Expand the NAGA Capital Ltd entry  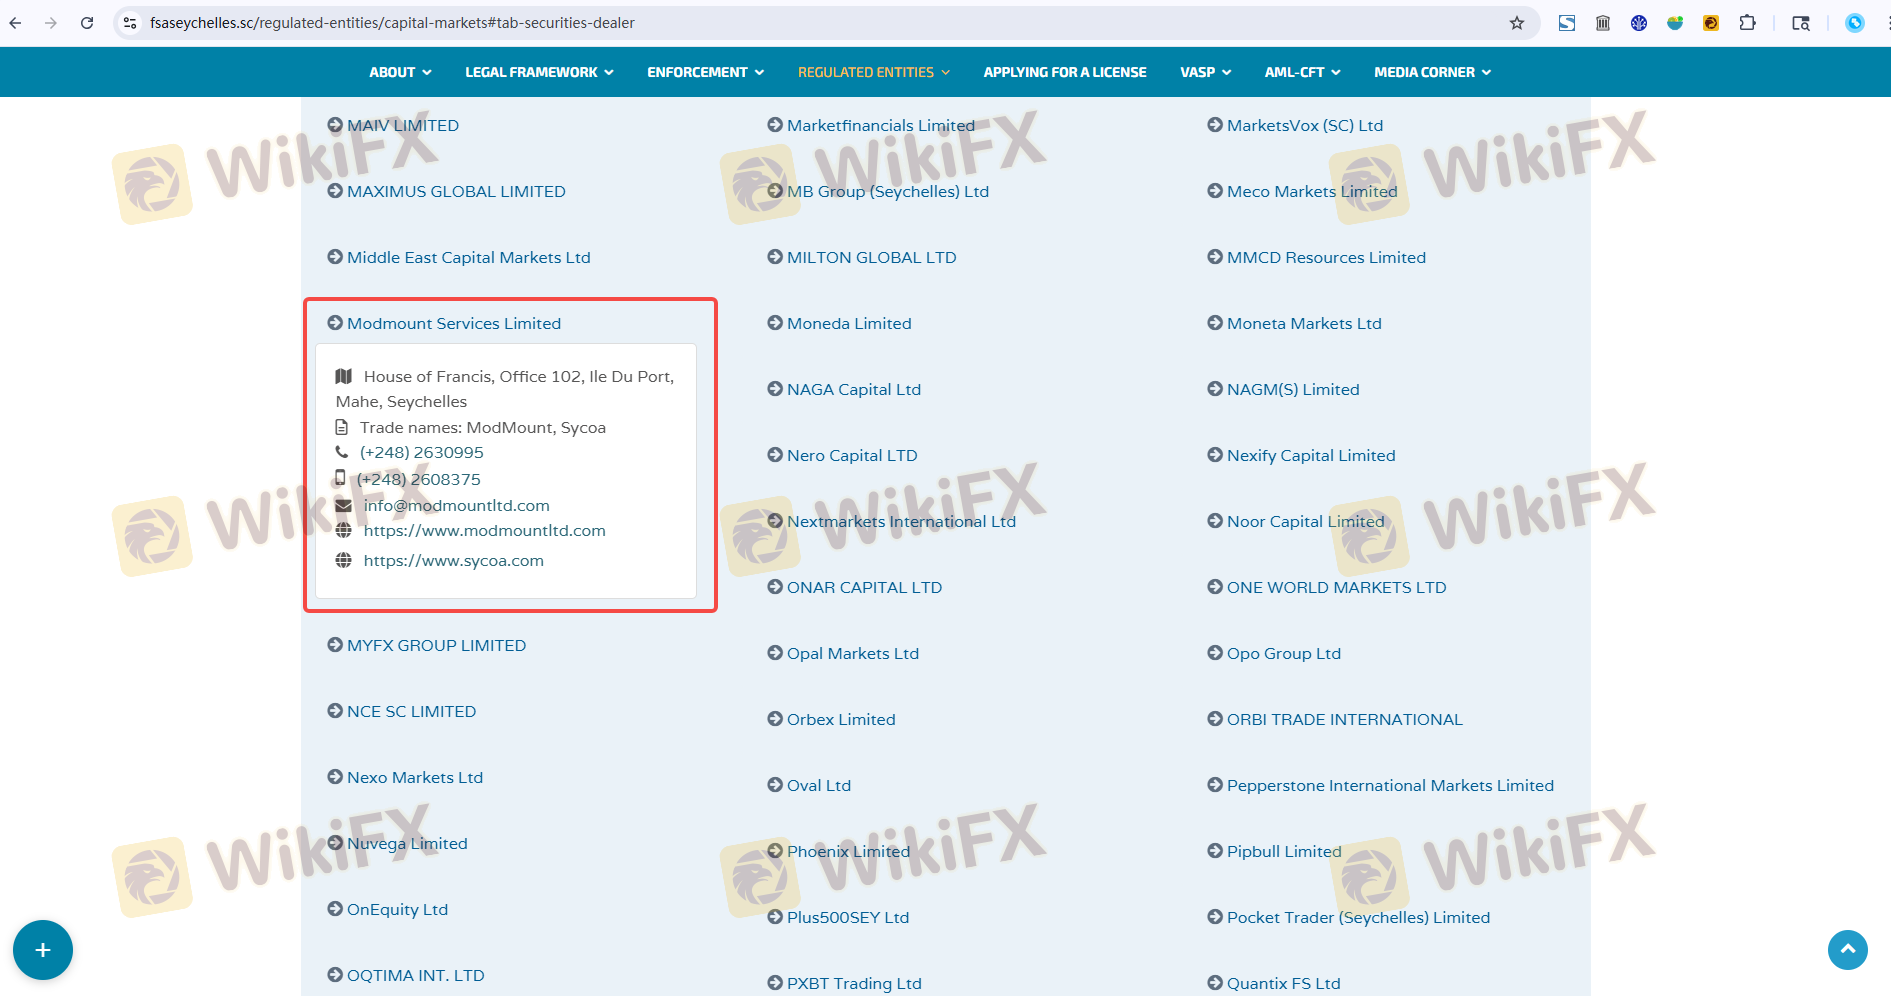point(853,389)
